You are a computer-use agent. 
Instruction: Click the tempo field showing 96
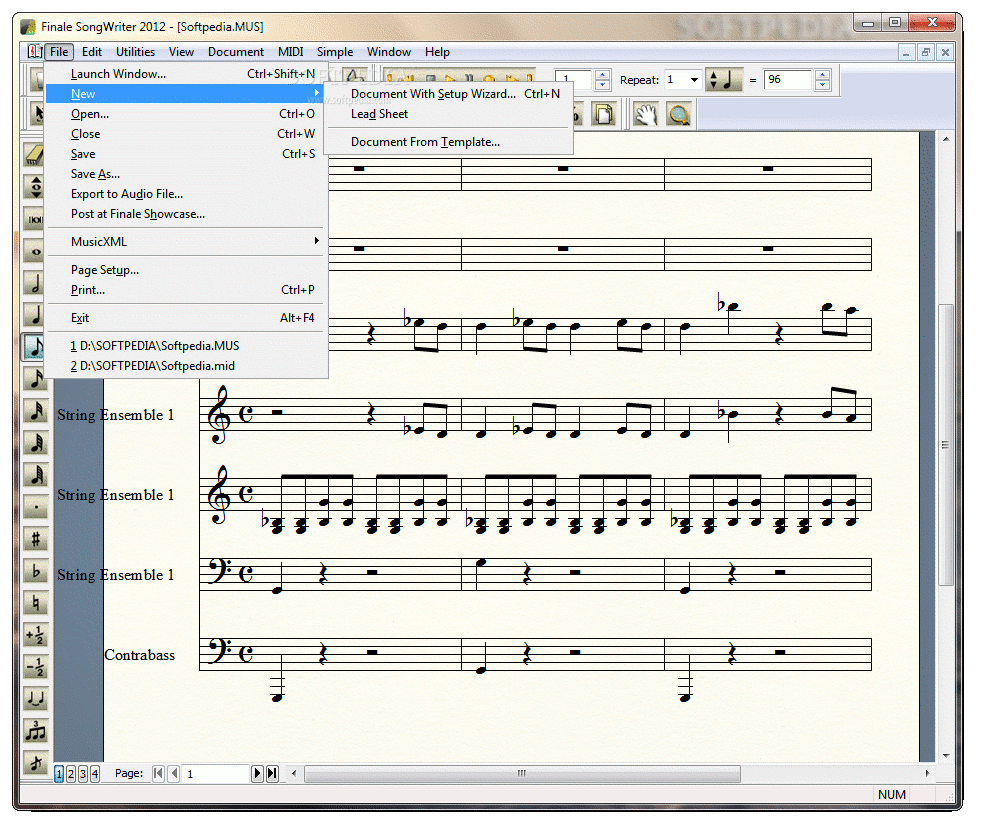789,80
